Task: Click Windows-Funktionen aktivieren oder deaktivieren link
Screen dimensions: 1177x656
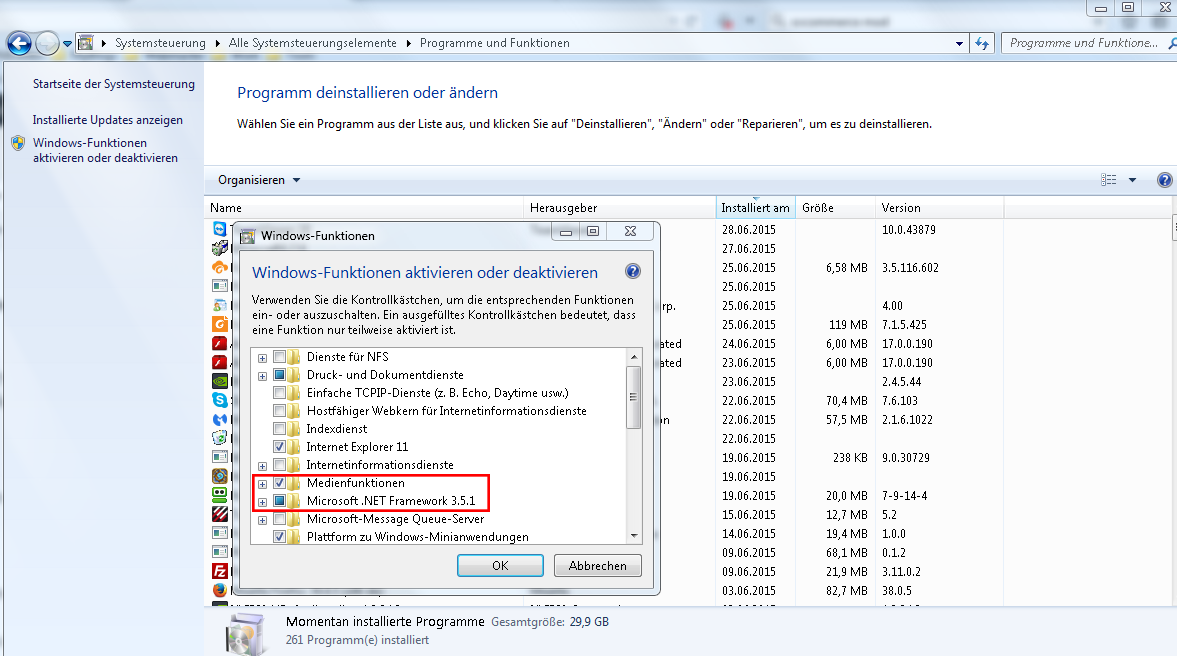Action: [x=106, y=150]
